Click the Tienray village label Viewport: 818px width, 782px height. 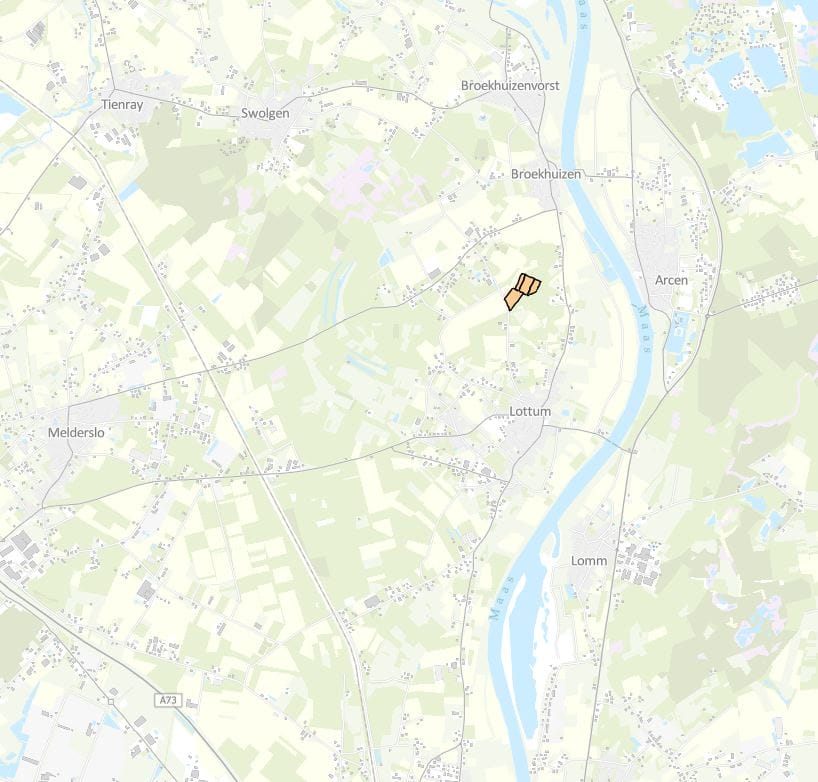122,105
